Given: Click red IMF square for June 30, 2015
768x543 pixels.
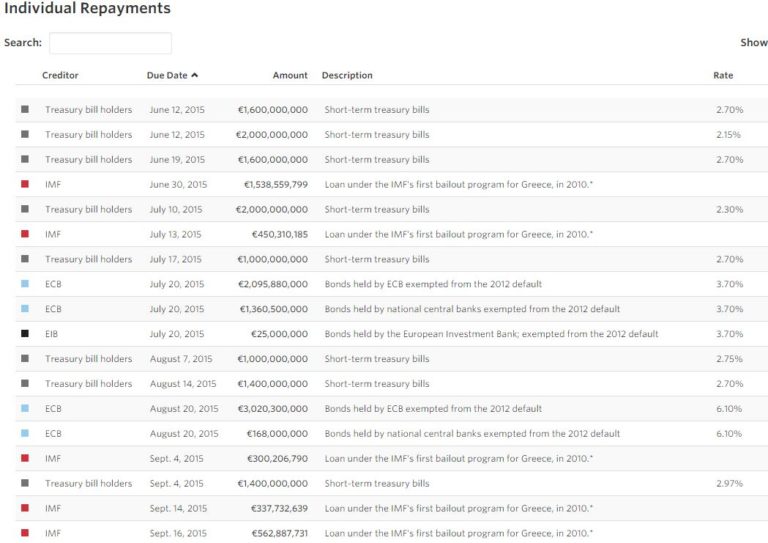Looking at the screenshot, I should (x=25, y=184).
